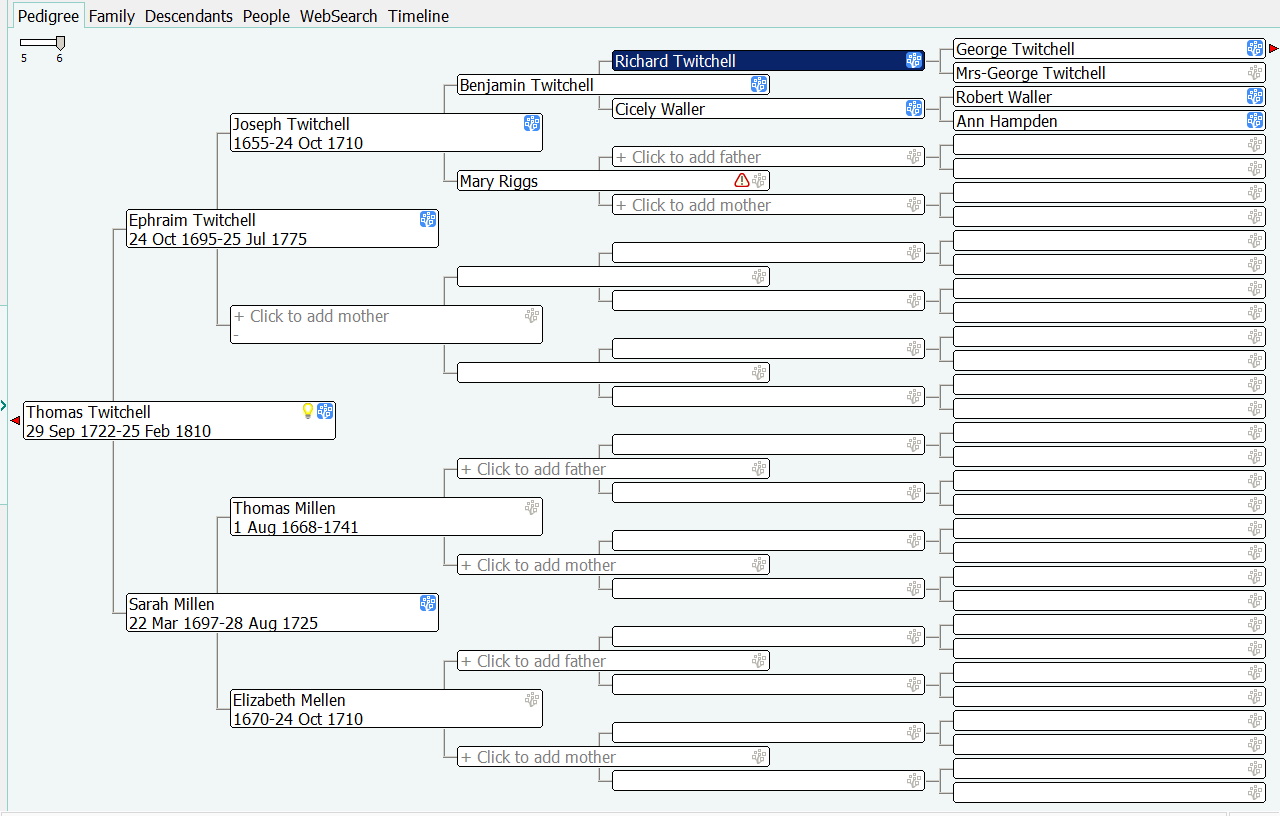Screen dimensions: 1280x816
Task: Select Mary Riggs
Action: [x=613, y=181]
